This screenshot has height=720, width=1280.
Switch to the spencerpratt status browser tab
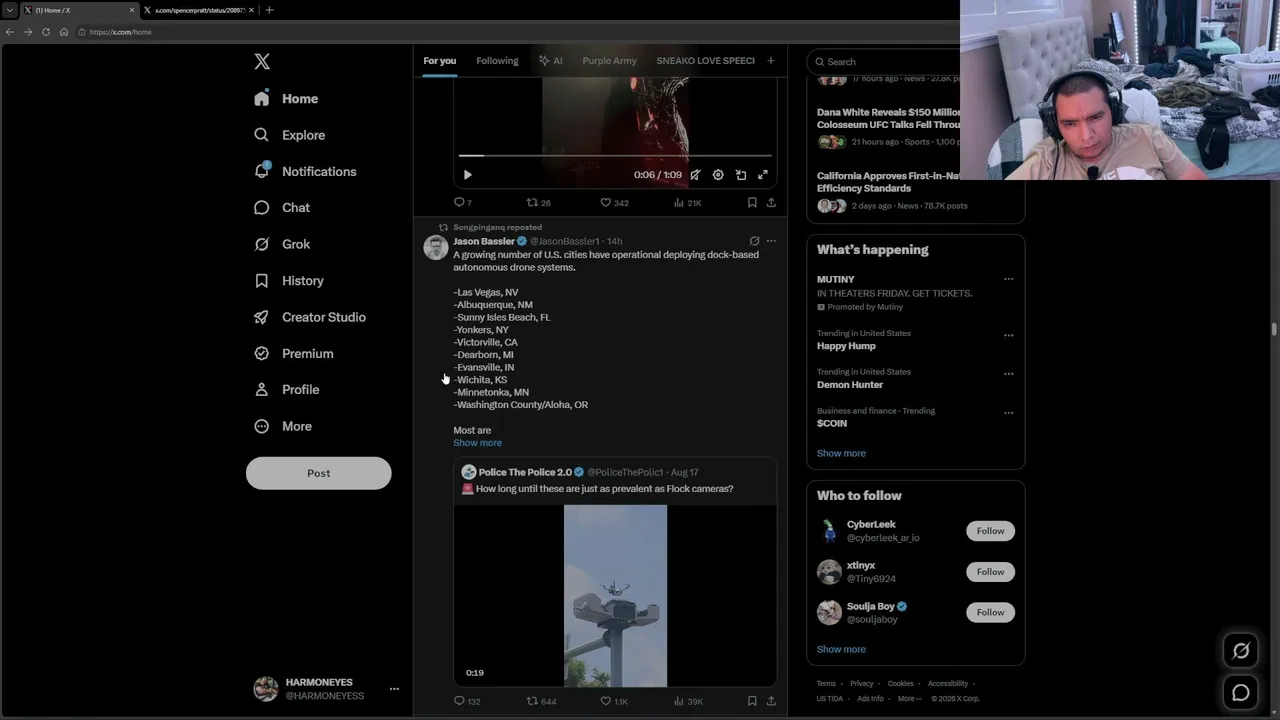coord(200,10)
